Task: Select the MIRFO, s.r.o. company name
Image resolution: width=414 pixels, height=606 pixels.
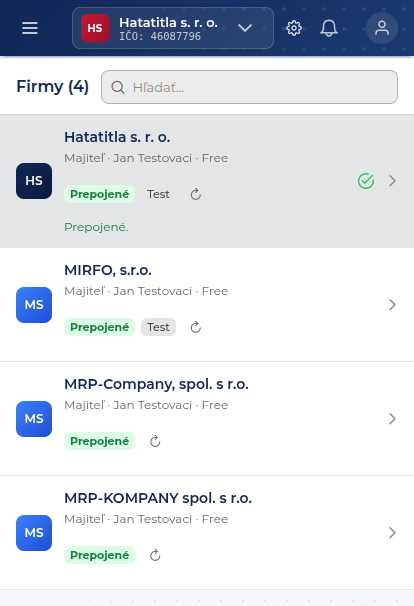Action: coord(108,270)
